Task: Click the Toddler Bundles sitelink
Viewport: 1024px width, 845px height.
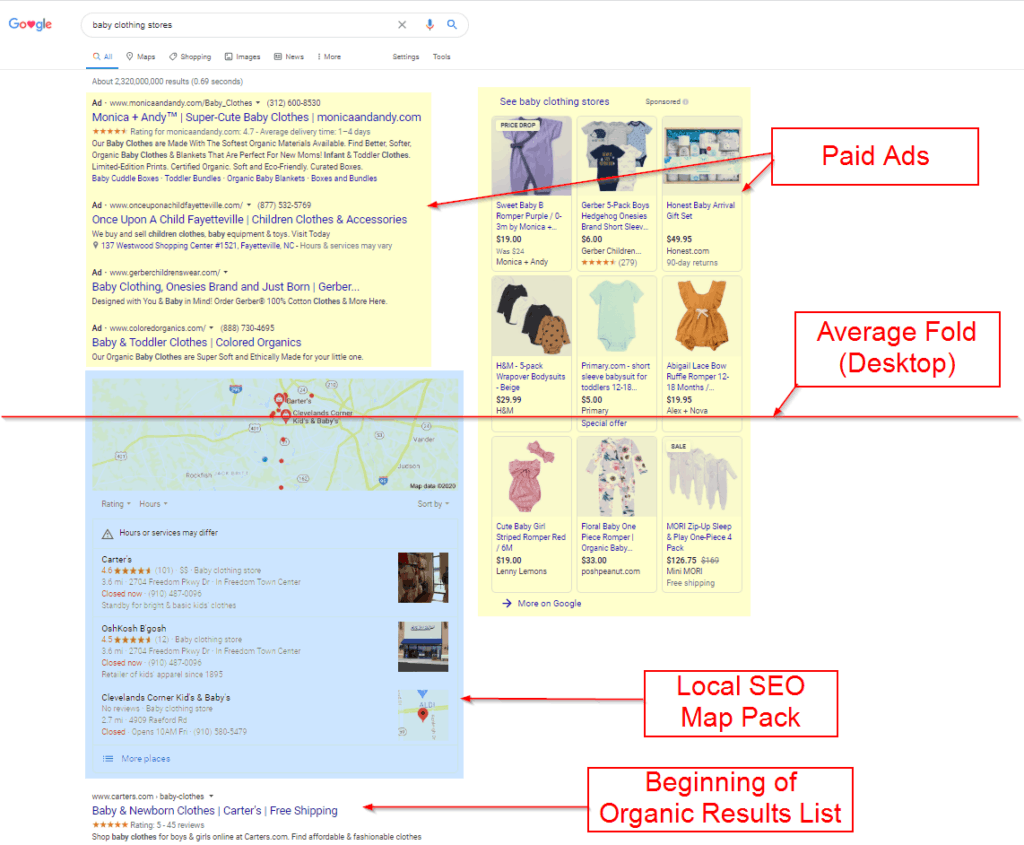Action: click(192, 178)
